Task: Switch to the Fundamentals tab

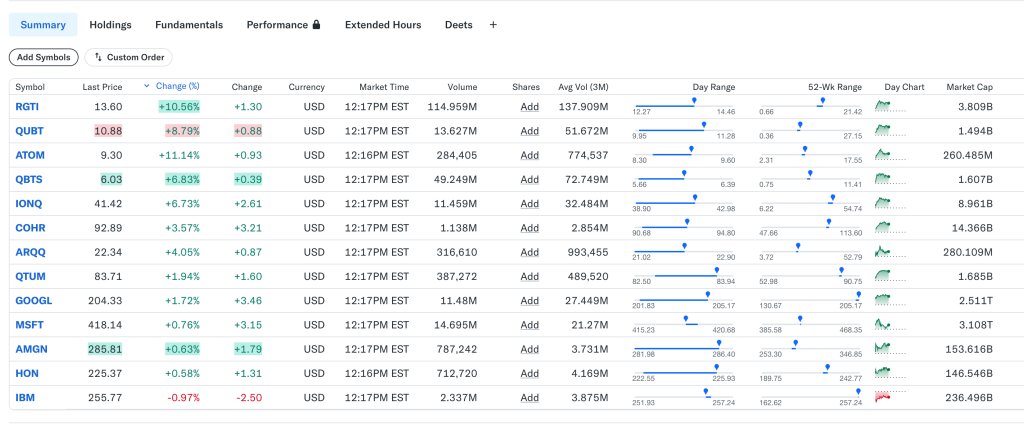Action: pos(189,25)
